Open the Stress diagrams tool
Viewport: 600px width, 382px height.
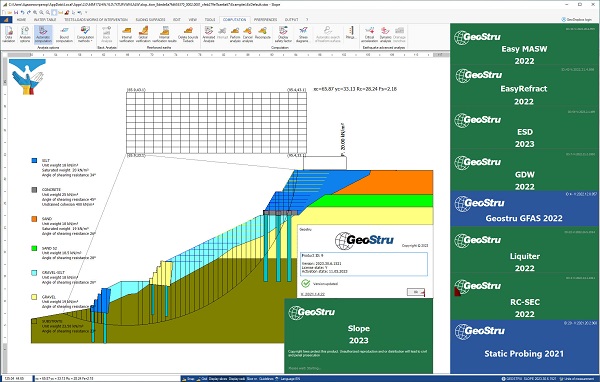pos(303,34)
